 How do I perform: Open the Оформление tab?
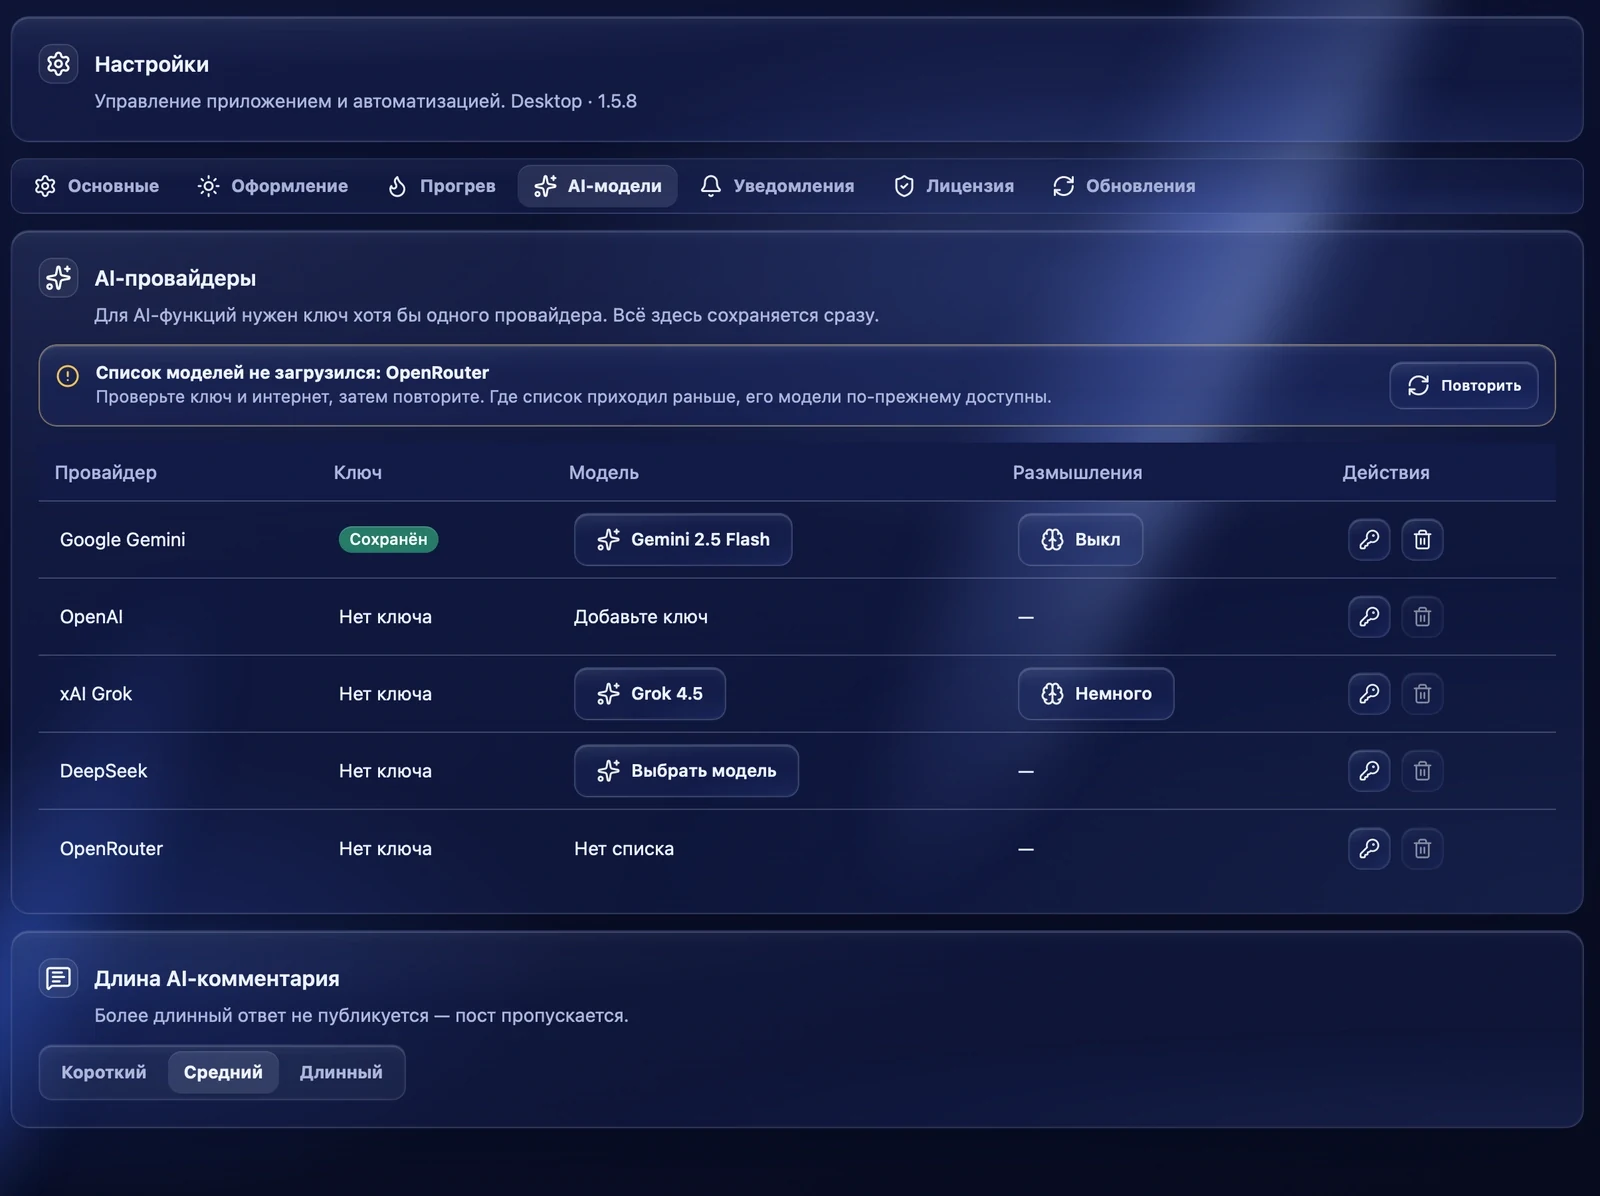(273, 186)
